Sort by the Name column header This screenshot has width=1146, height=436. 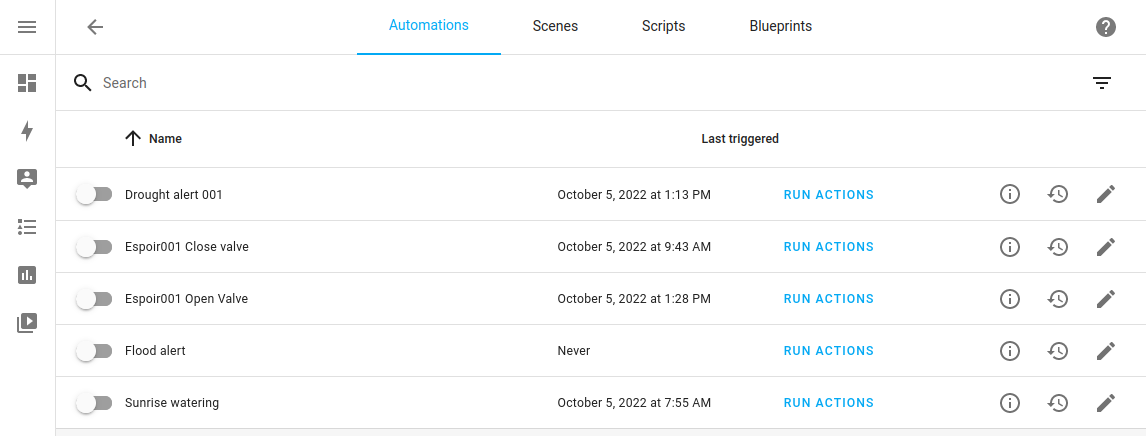point(165,139)
